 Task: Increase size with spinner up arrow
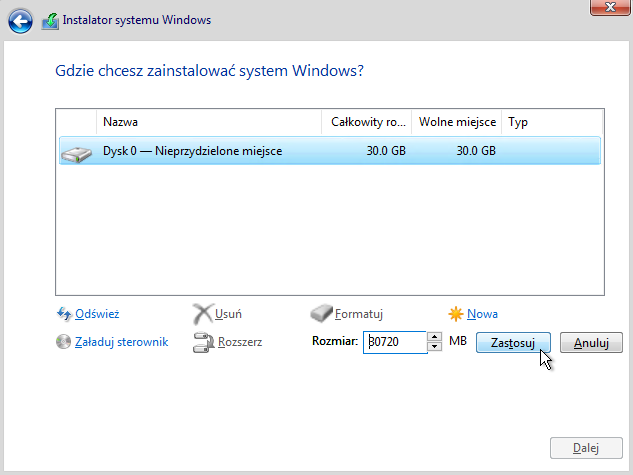point(434,337)
